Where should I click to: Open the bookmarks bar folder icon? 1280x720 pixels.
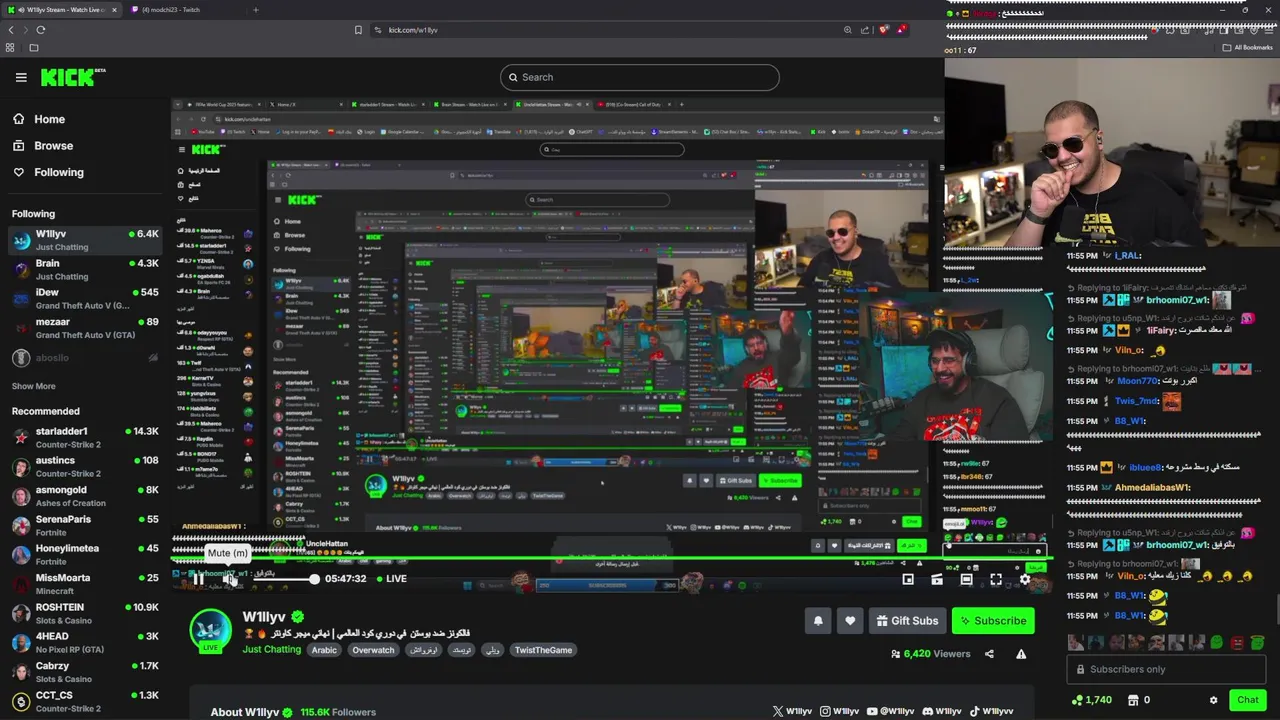click(x=33, y=48)
